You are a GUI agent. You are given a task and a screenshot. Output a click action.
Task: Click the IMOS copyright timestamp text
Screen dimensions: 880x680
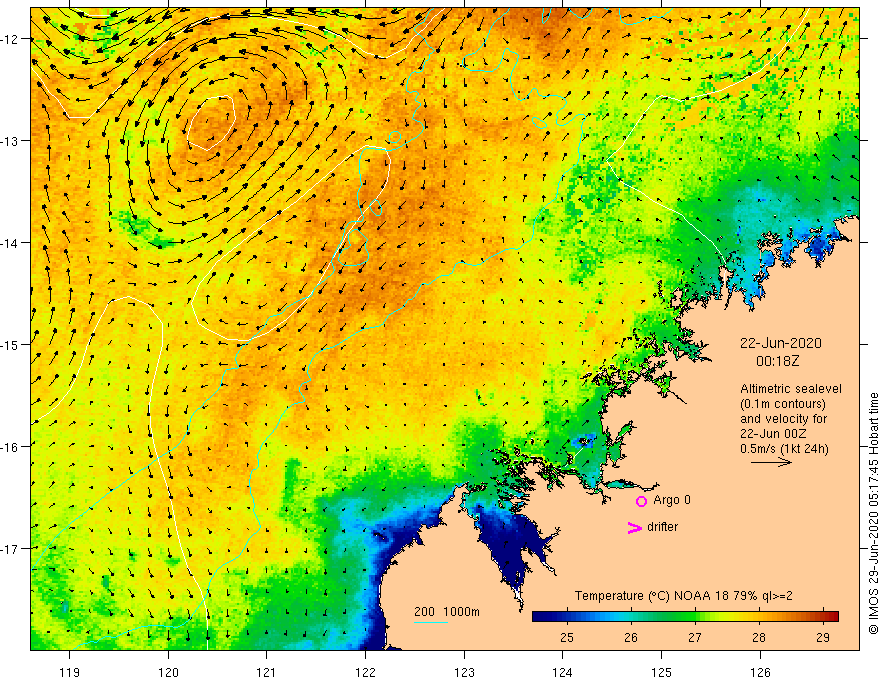873,514
